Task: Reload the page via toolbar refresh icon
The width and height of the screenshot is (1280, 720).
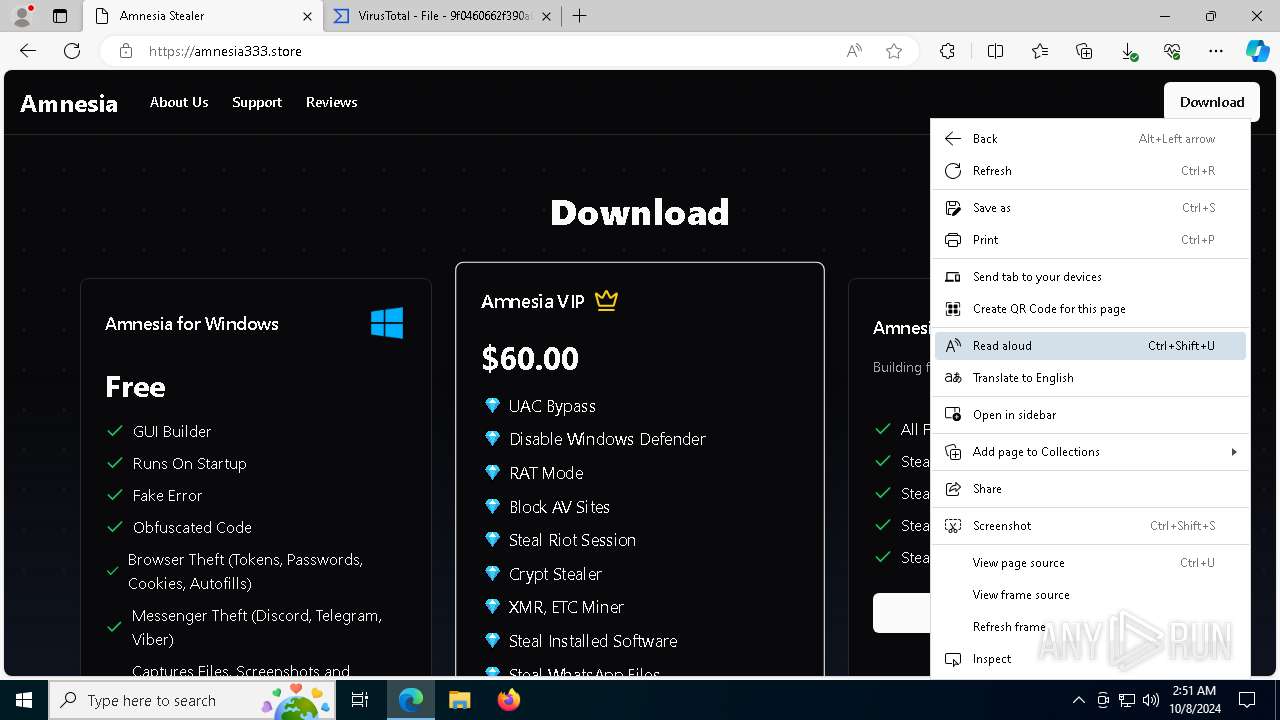Action: tap(72, 51)
